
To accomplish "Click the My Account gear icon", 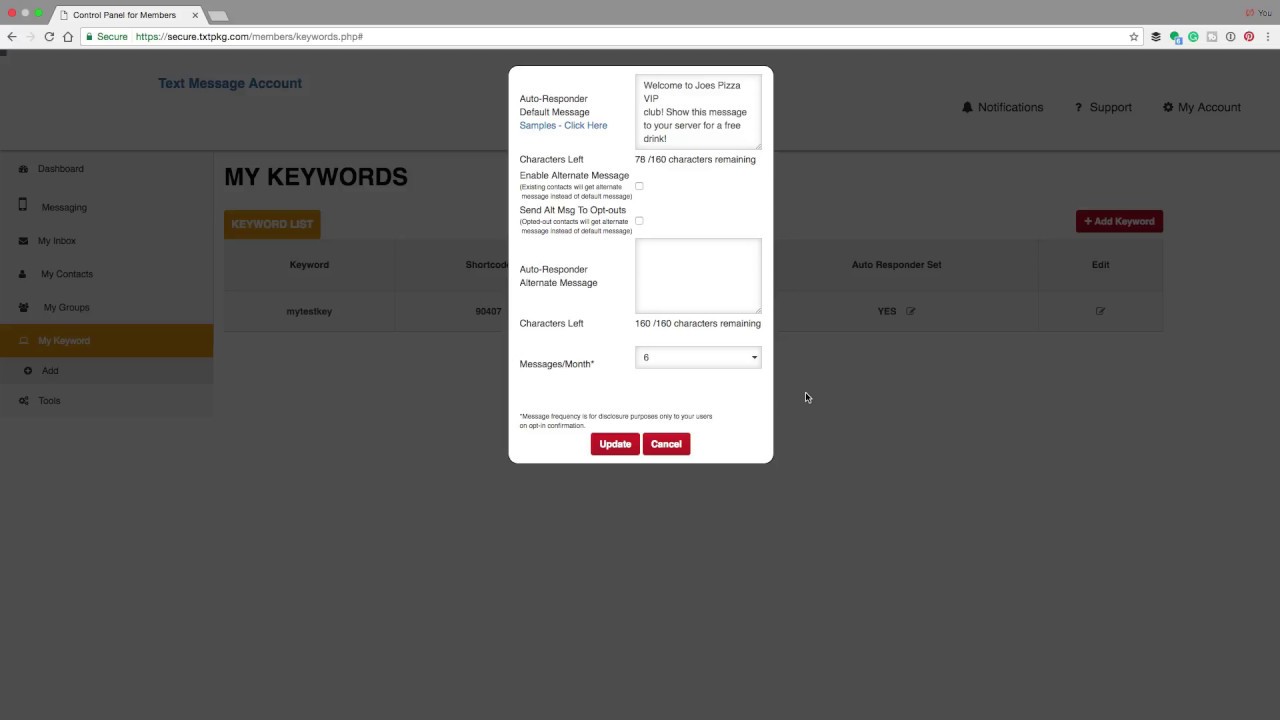I will click(1168, 107).
